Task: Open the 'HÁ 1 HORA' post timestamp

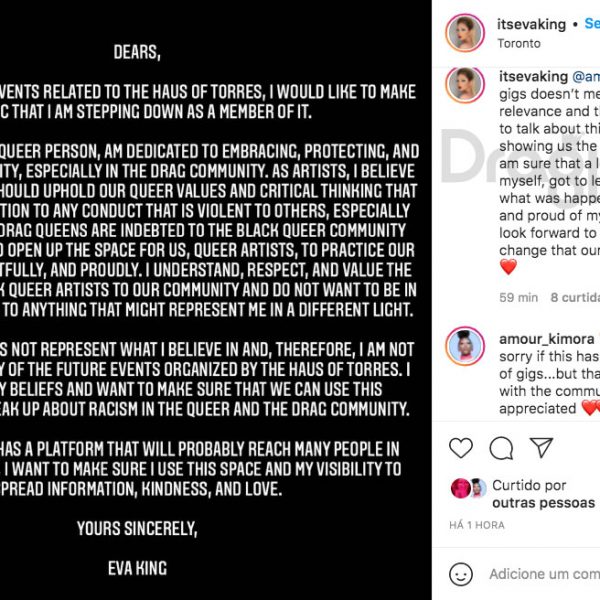Action: pos(477,525)
